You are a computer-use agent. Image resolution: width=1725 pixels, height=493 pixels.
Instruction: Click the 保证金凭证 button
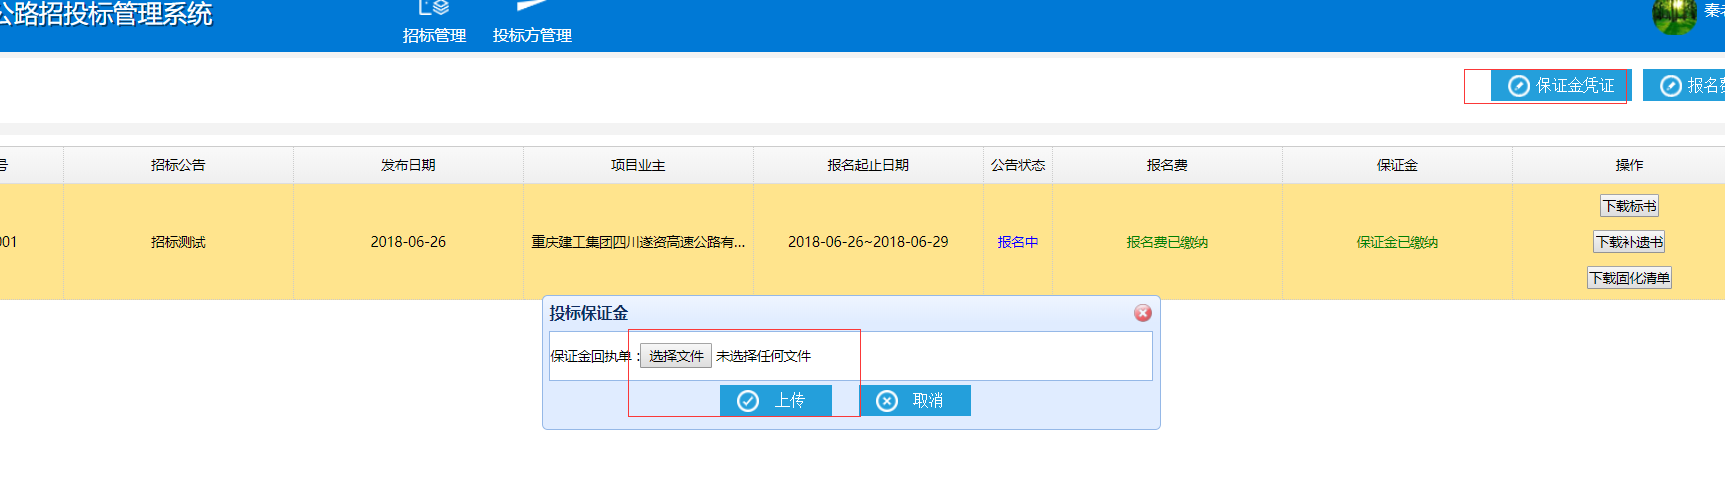[x=1560, y=86]
